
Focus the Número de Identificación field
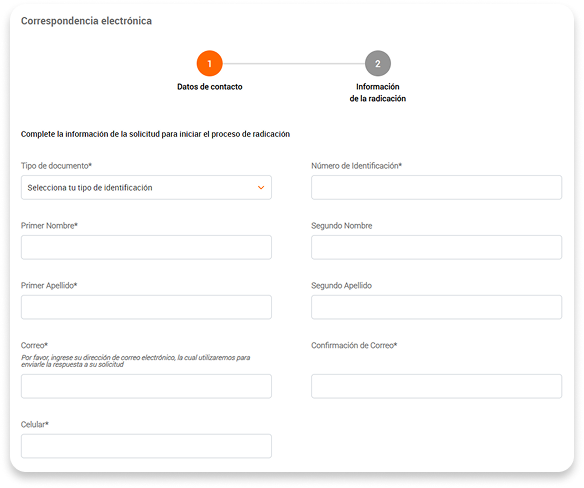point(437,187)
